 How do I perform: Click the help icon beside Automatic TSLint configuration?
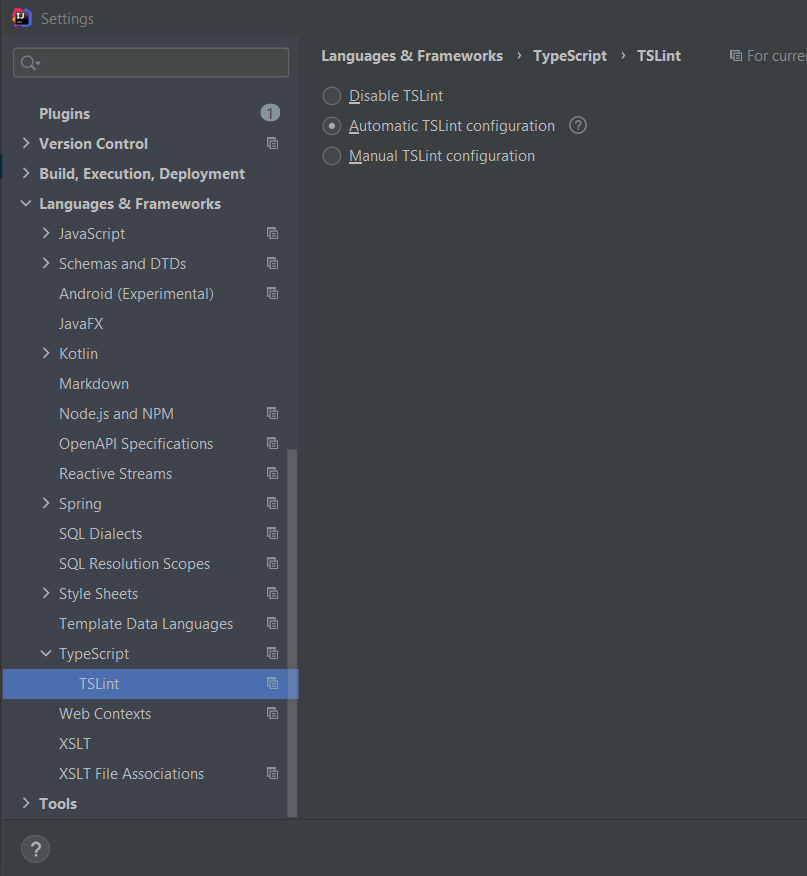(578, 126)
